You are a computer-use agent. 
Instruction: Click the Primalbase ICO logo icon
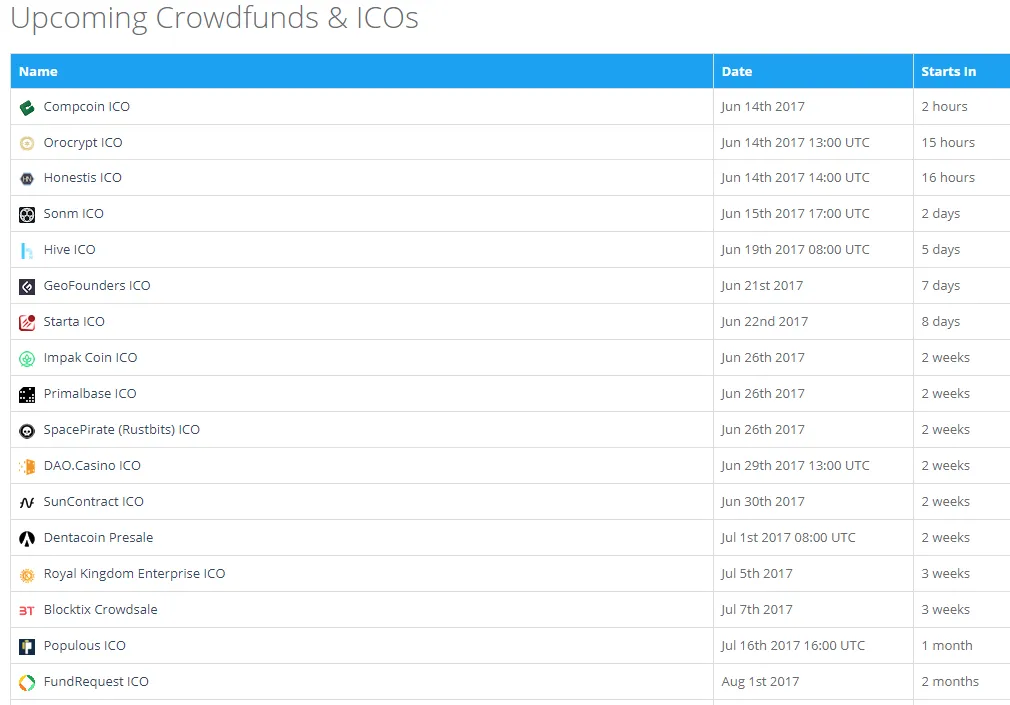pos(27,394)
